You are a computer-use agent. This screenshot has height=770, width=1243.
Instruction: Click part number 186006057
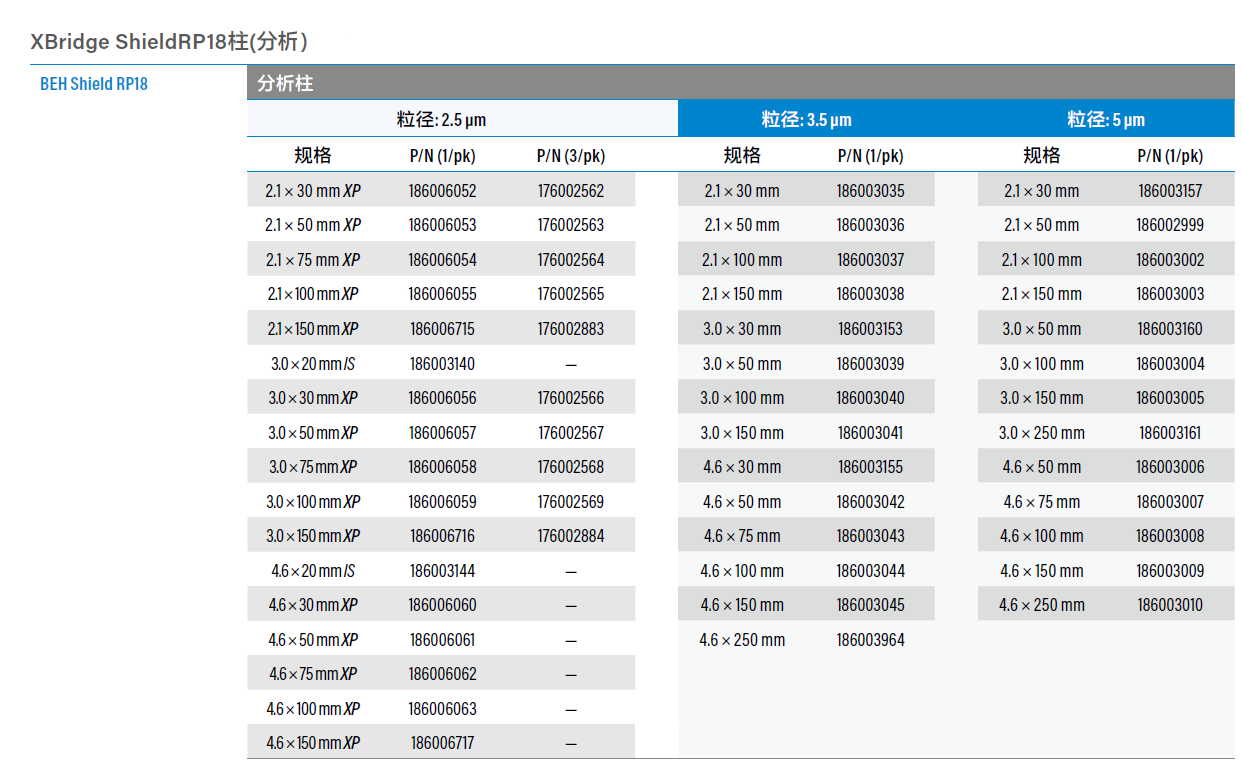click(442, 433)
